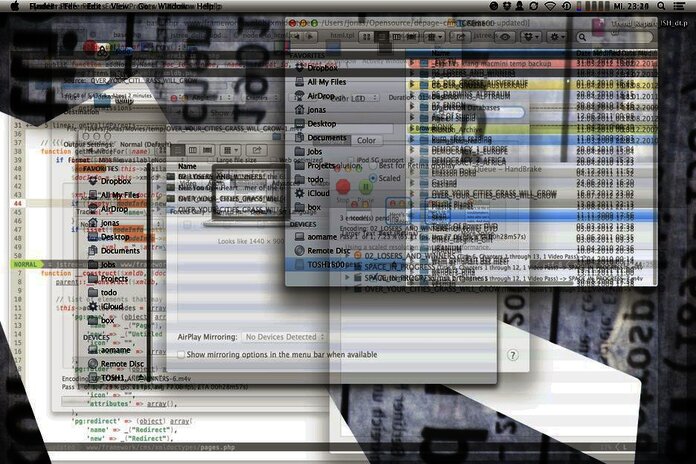The height and width of the screenshot is (464, 696).
Task: Open Arrange dropdown in background Finder window toolbar
Action: pos(231,150)
